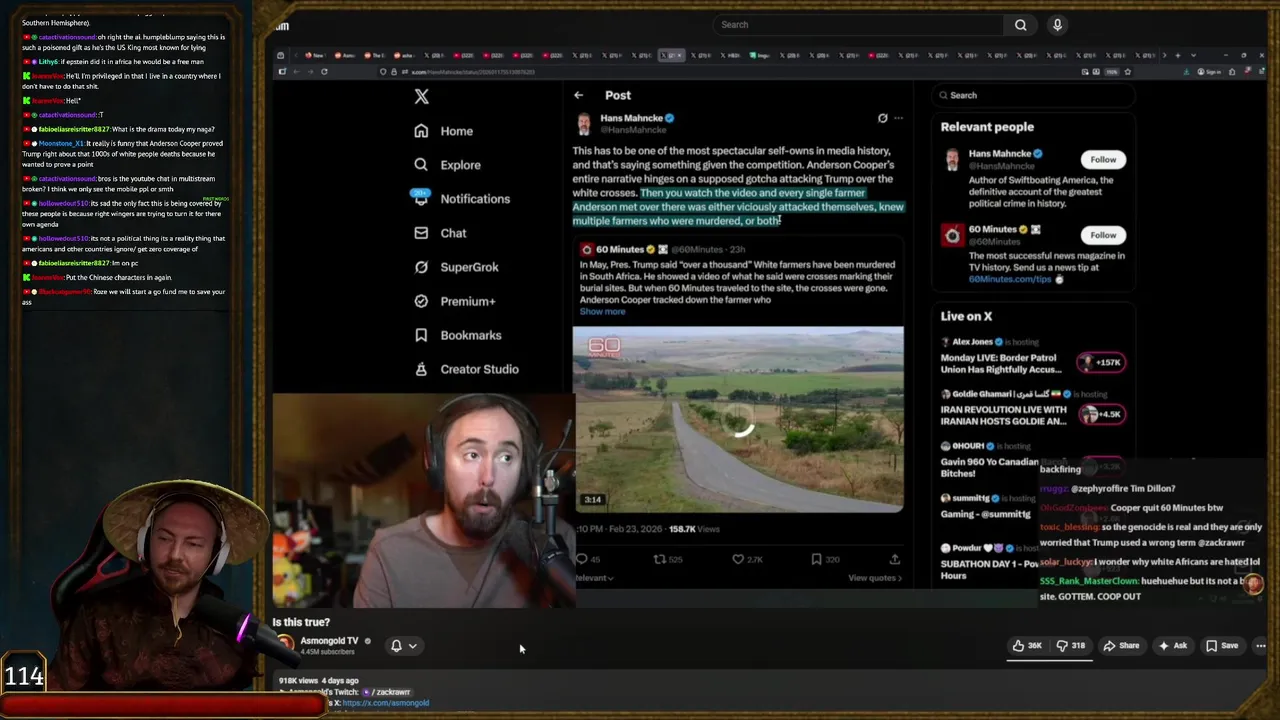Click the repost icon showing 525
Image resolution: width=1280 pixels, height=720 pixels.
[x=660, y=559]
